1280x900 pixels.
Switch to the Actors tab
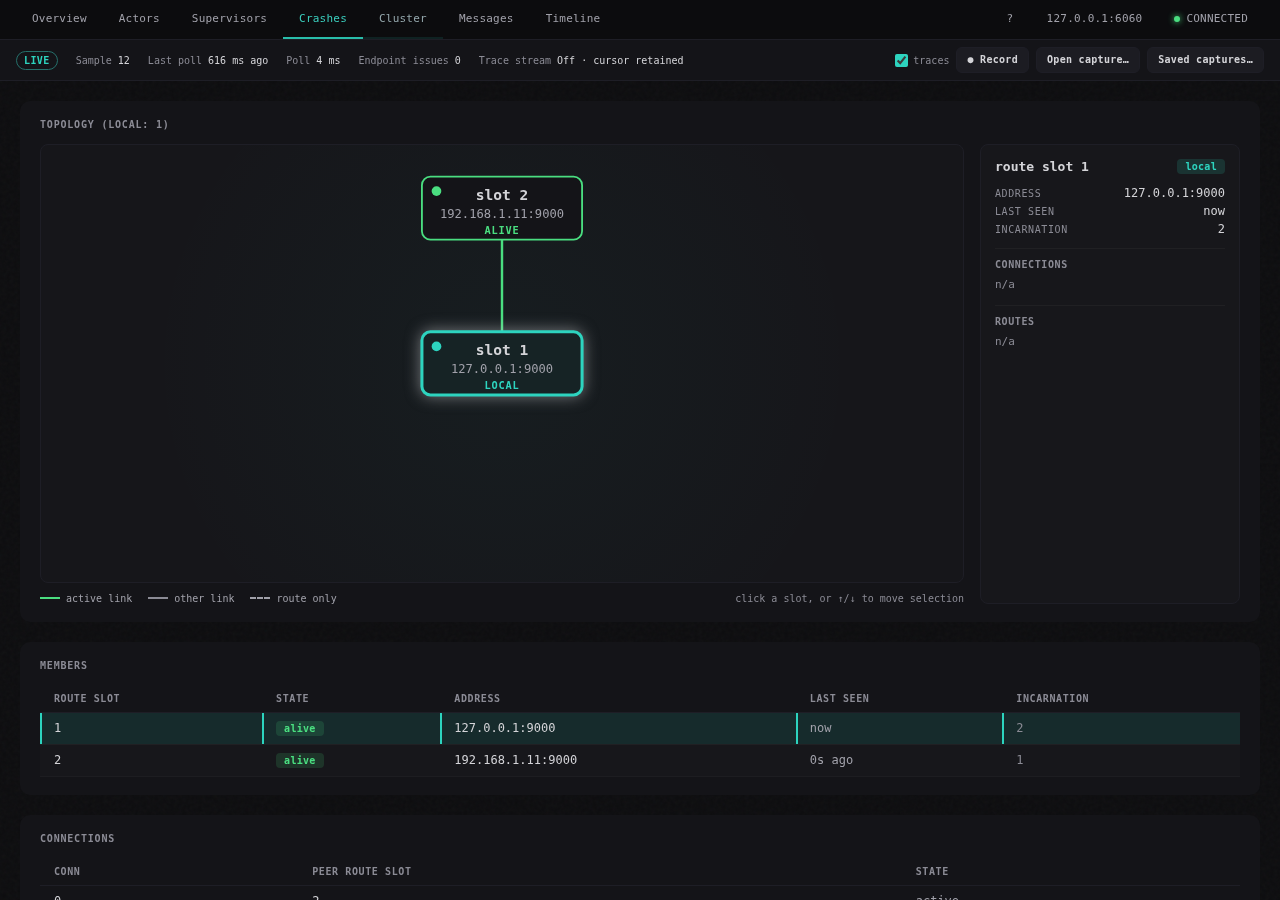click(139, 18)
